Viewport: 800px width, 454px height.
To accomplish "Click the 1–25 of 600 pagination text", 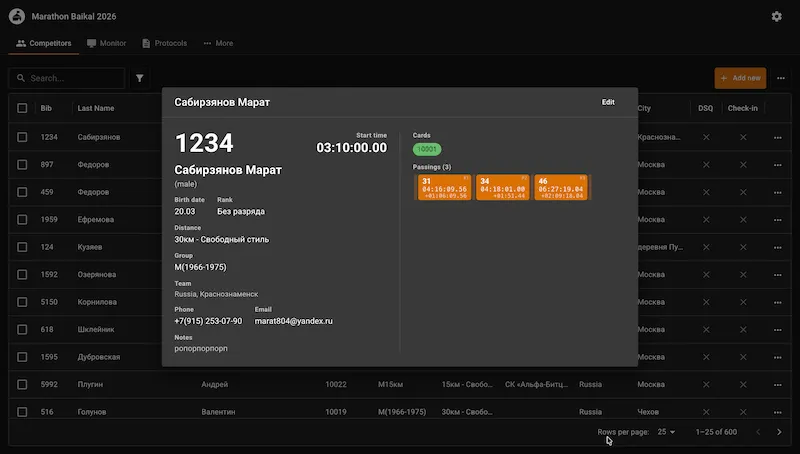I will [x=716, y=432].
